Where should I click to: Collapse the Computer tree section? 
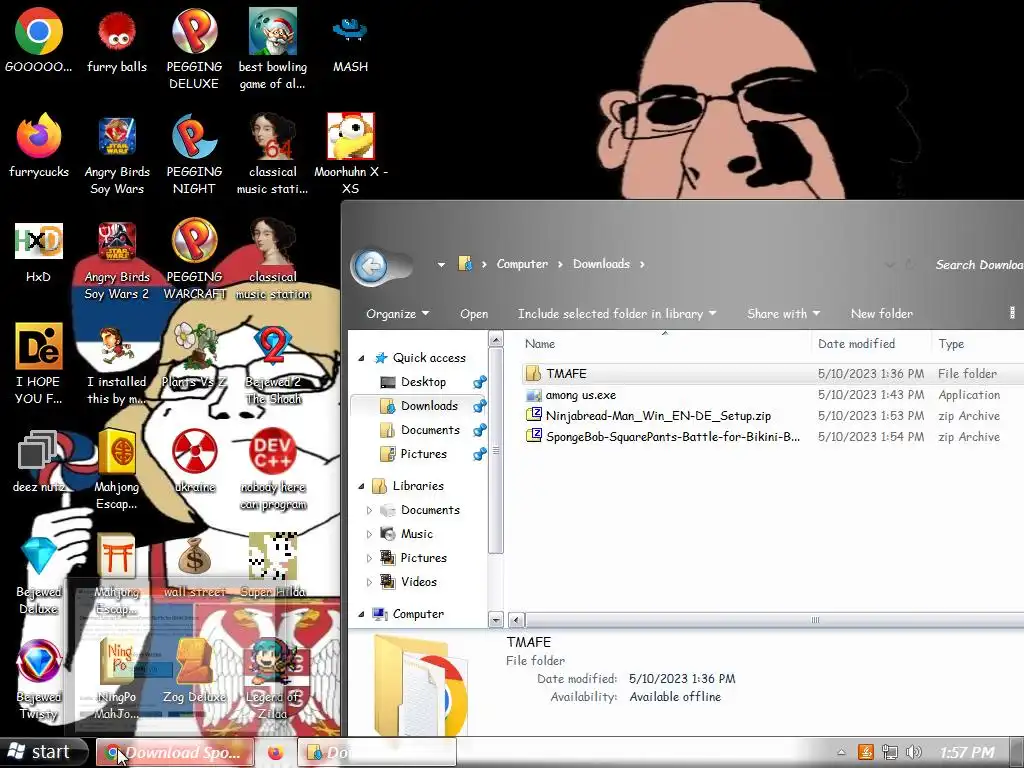click(362, 614)
